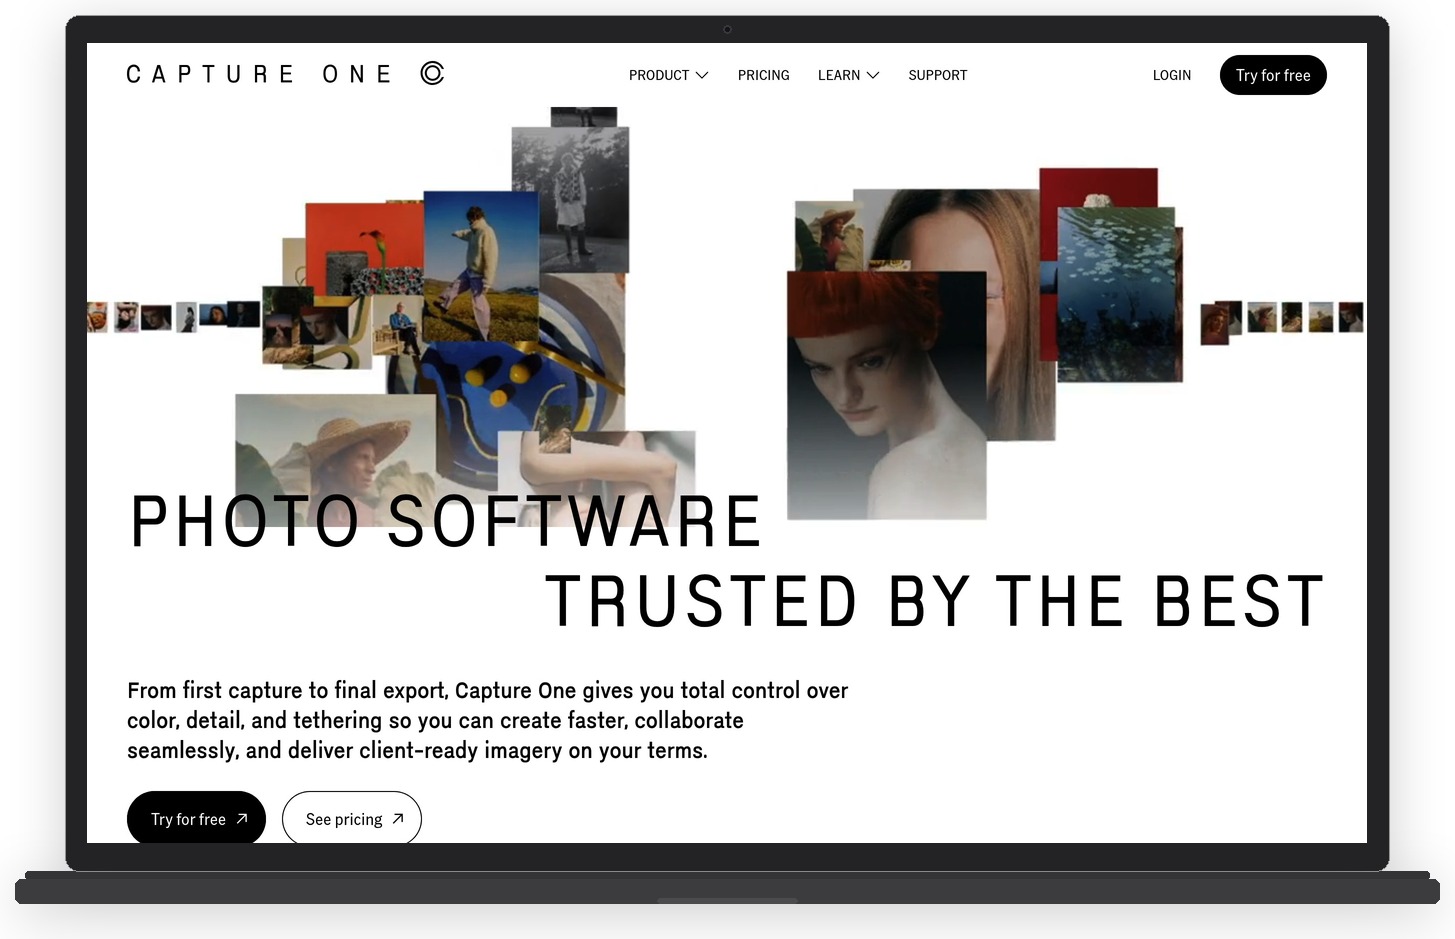Image resolution: width=1455 pixels, height=939 pixels.
Task: Expand the LEARN dropdown menu
Action: [x=847, y=75]
